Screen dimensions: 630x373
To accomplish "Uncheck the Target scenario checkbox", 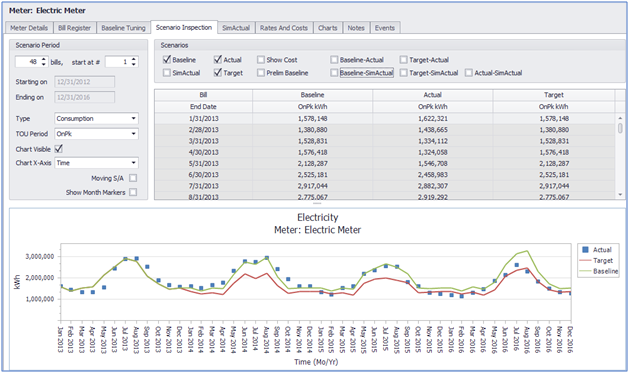I will [218, 73].
